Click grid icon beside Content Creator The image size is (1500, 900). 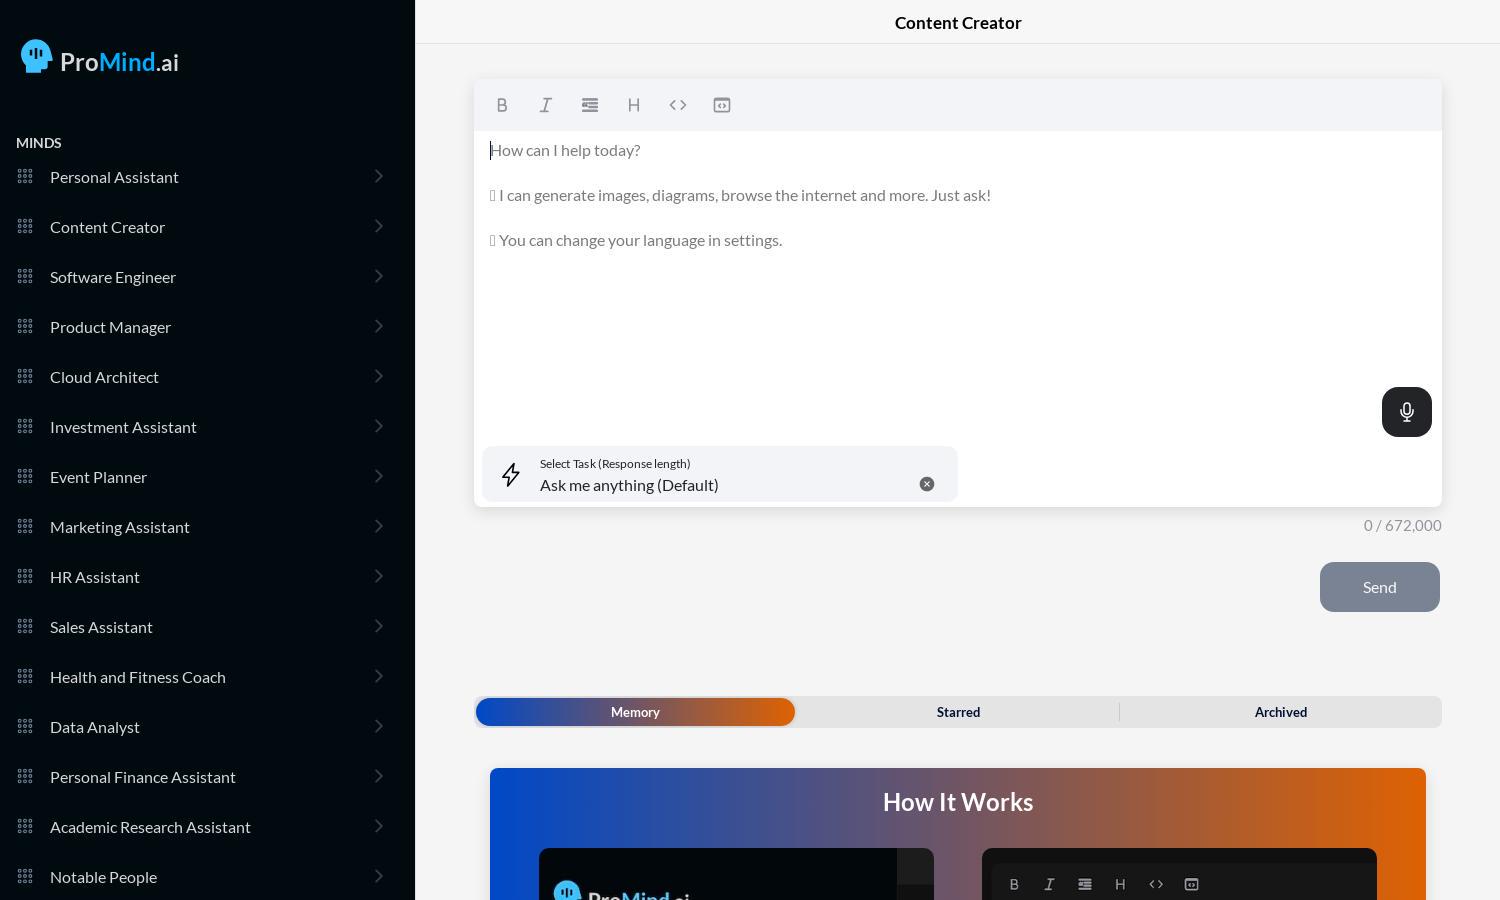click(25, 227)
